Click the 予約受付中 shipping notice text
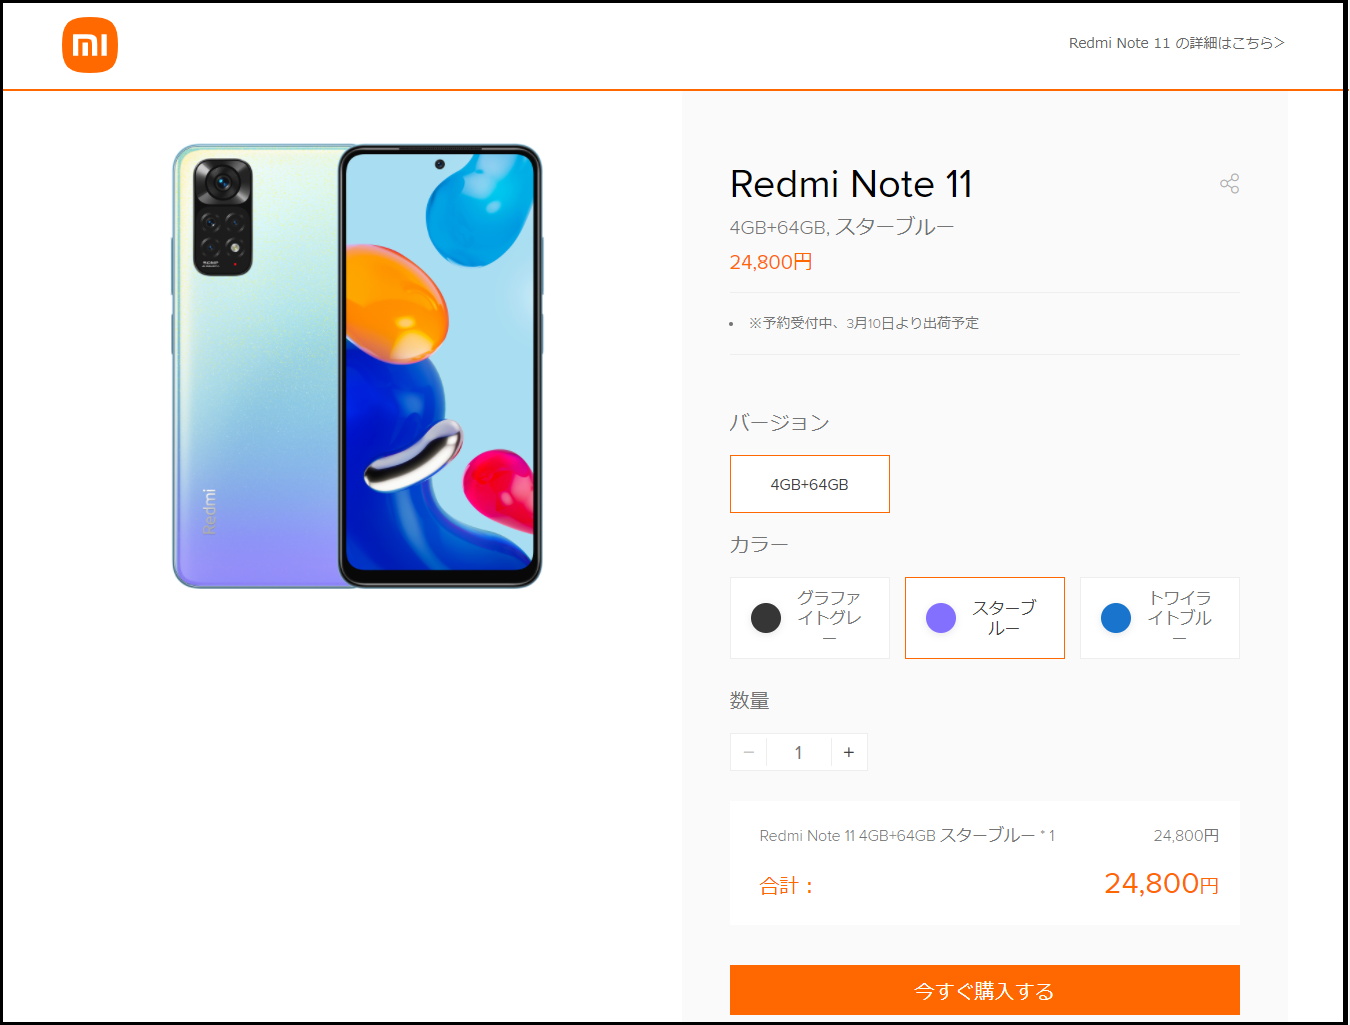Screen dimensions: 1350x1025 coord(864,323)
